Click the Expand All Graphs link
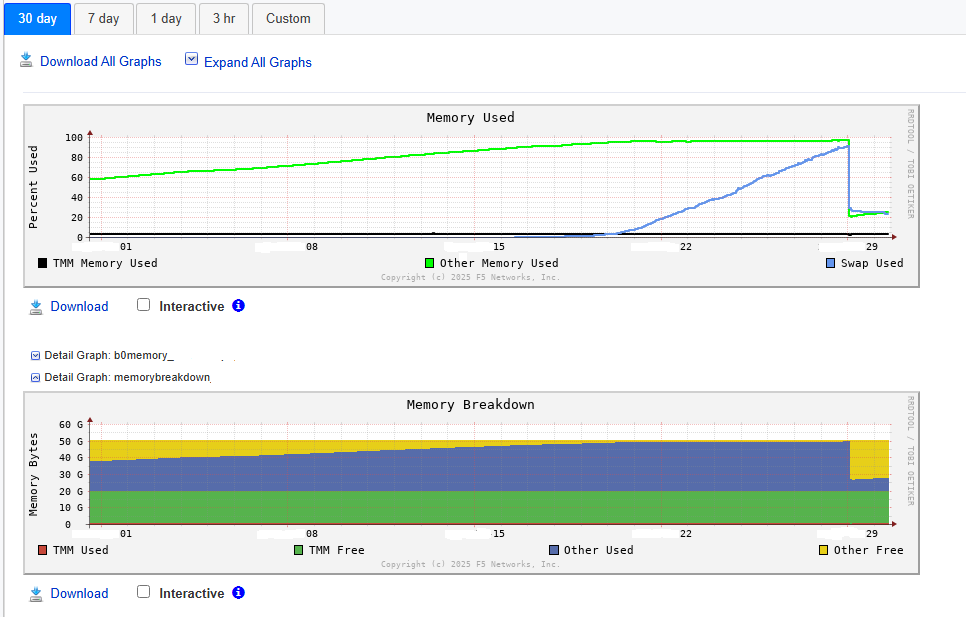The image size is (966, 617). [258, 62]
